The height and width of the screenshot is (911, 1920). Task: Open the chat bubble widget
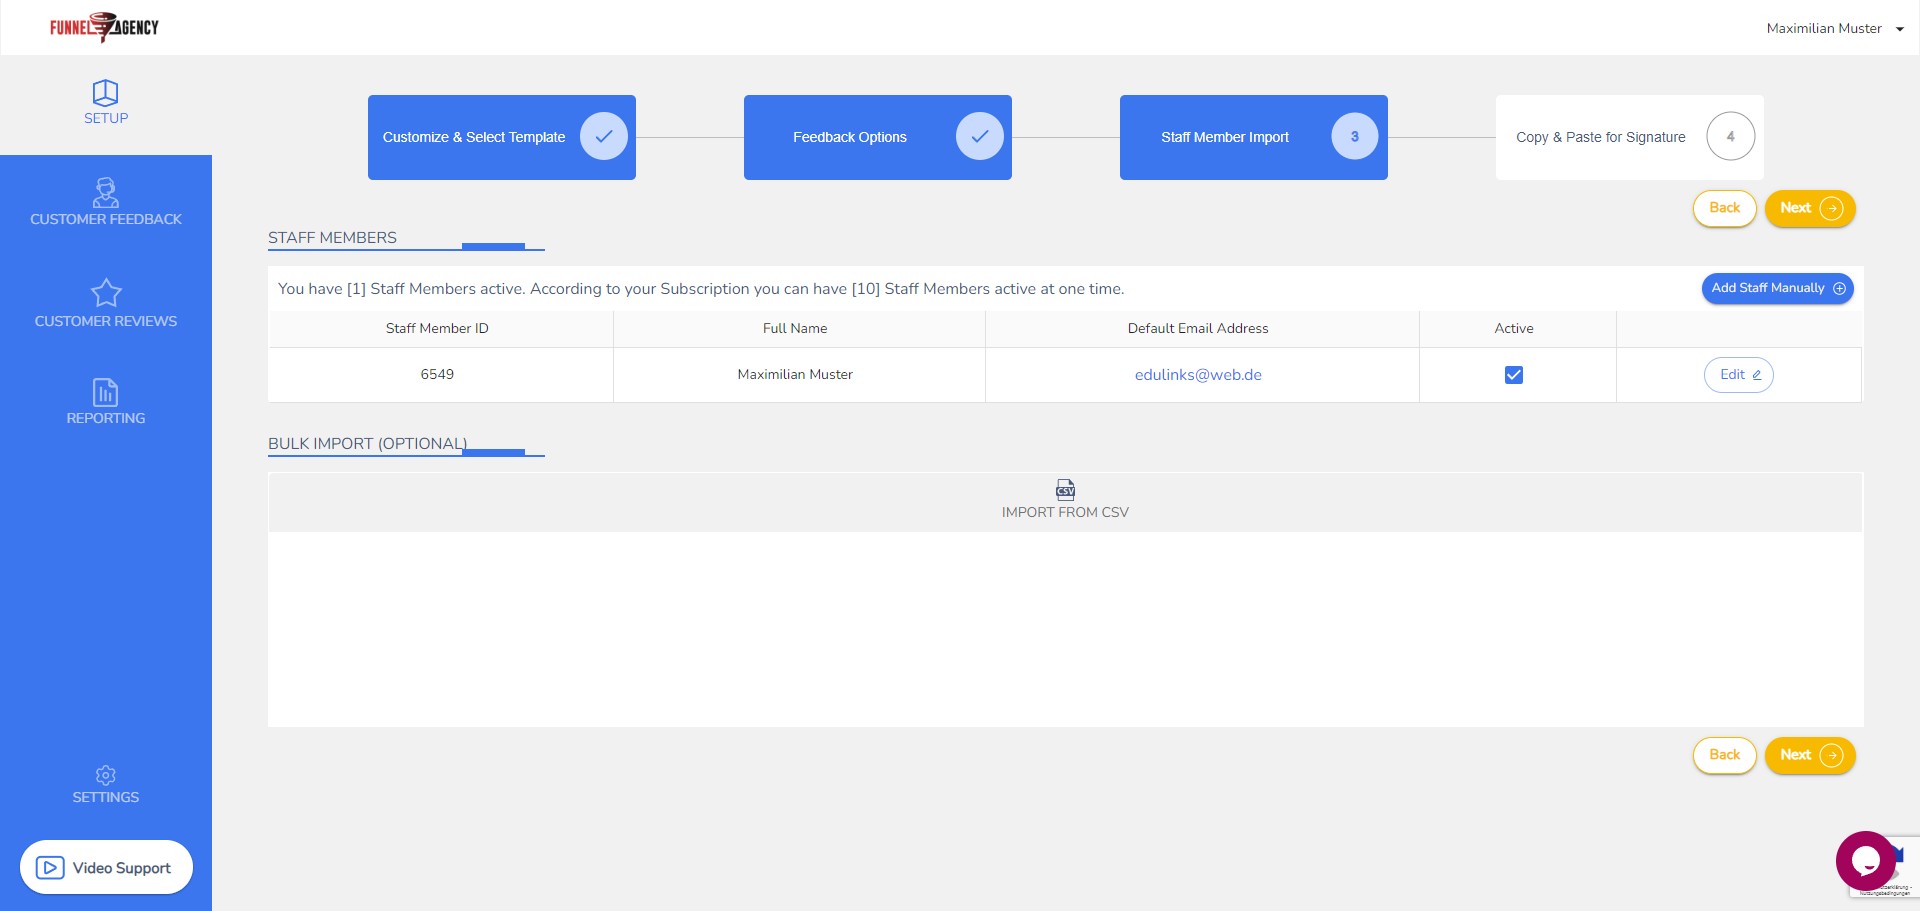tap(1865, 860)
